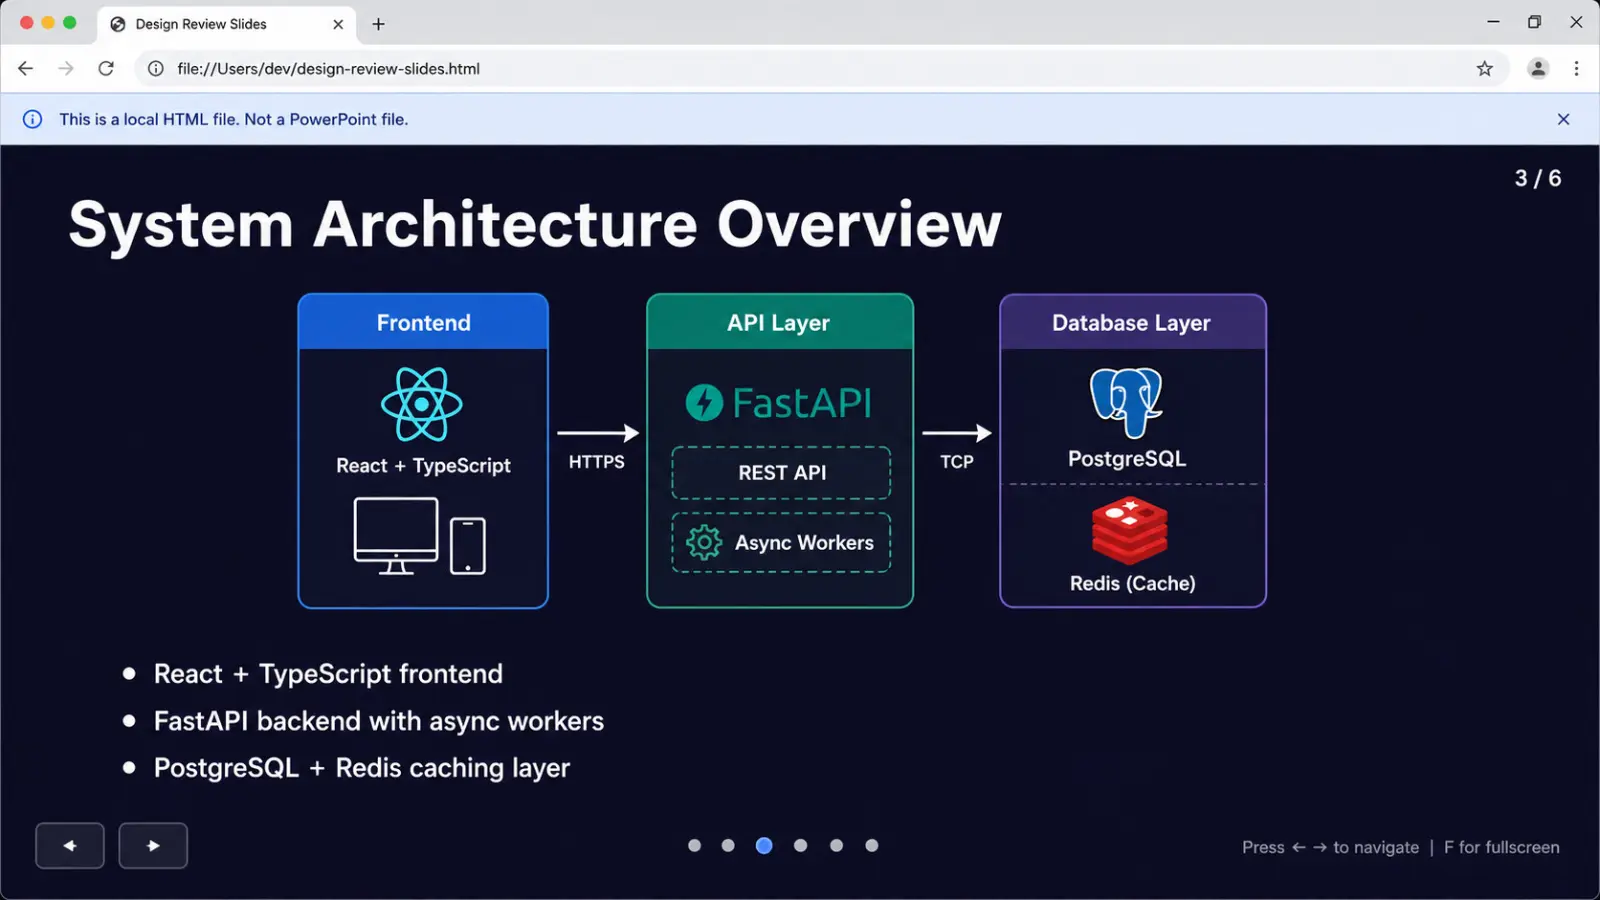Advance to next slide with right arrow button
The image size is (1600, 900).
point(153,846)
